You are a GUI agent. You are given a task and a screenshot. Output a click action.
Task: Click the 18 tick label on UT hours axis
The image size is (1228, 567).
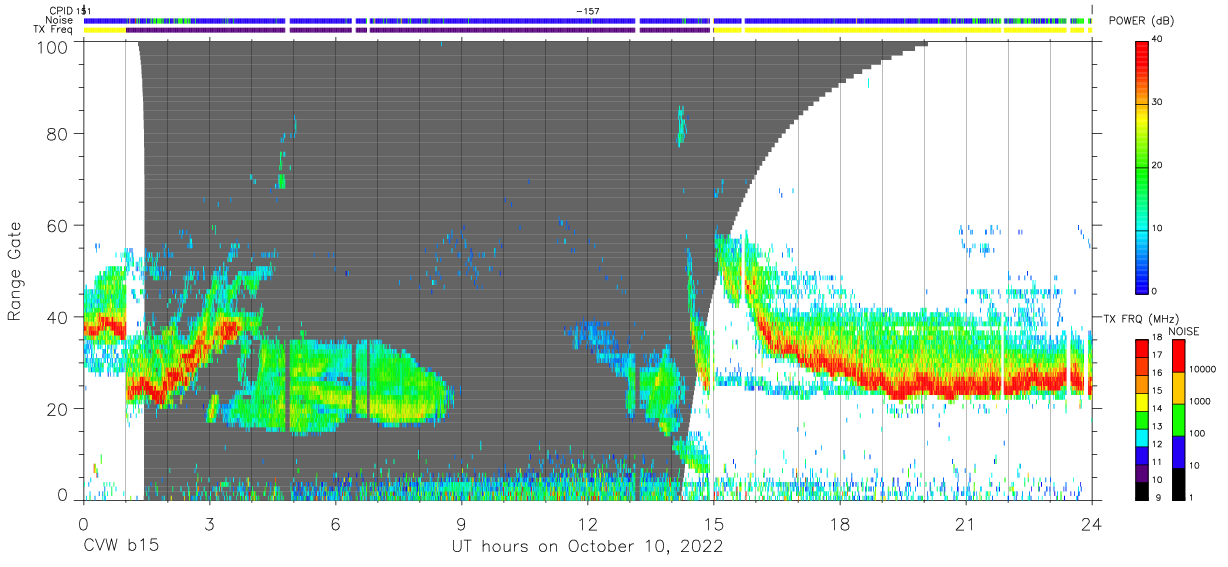pyautogui.click(x=839, y=523)
